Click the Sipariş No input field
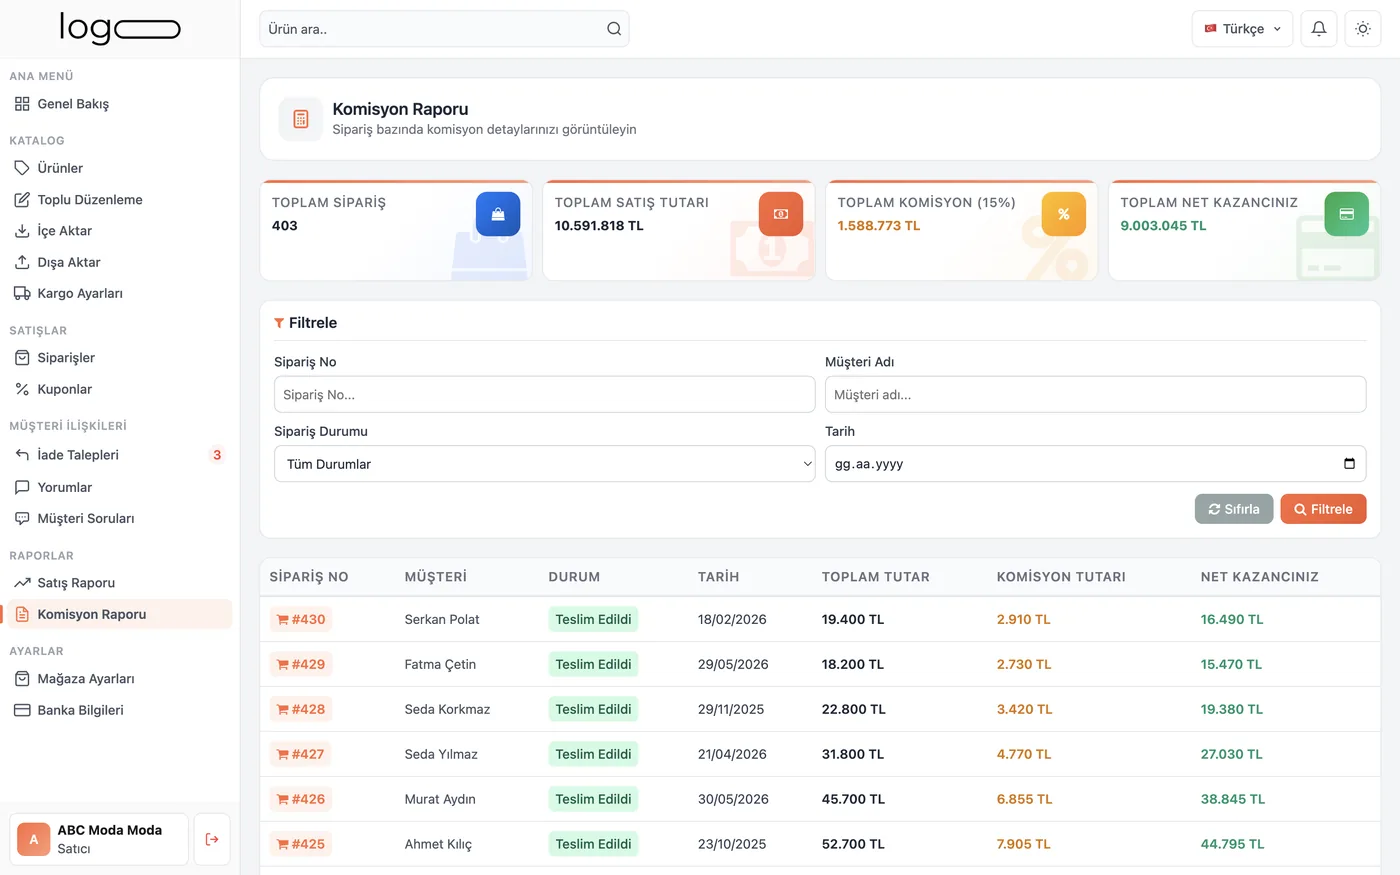This screenshot has height=875, width=1400. 545,394
